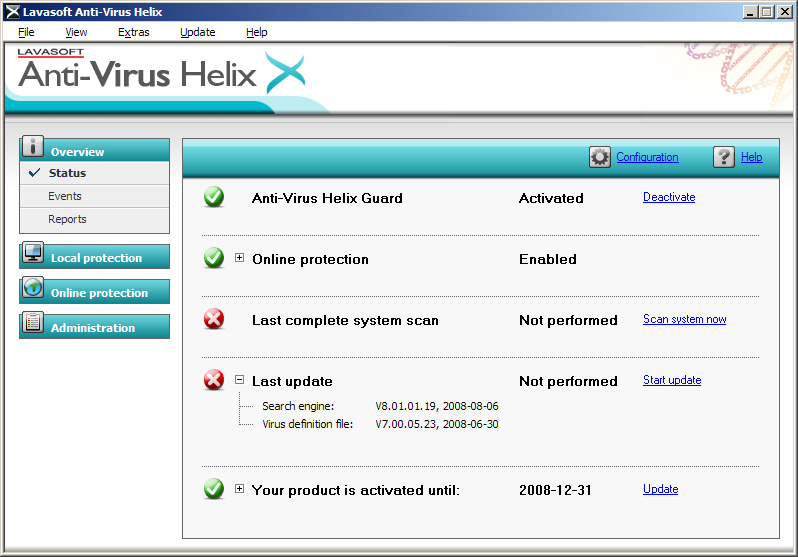This screenshot has width=798, height=557.
Task: Click 'Not performed' beside system scan
Action: pyautogui.click(x=568, y=320)
